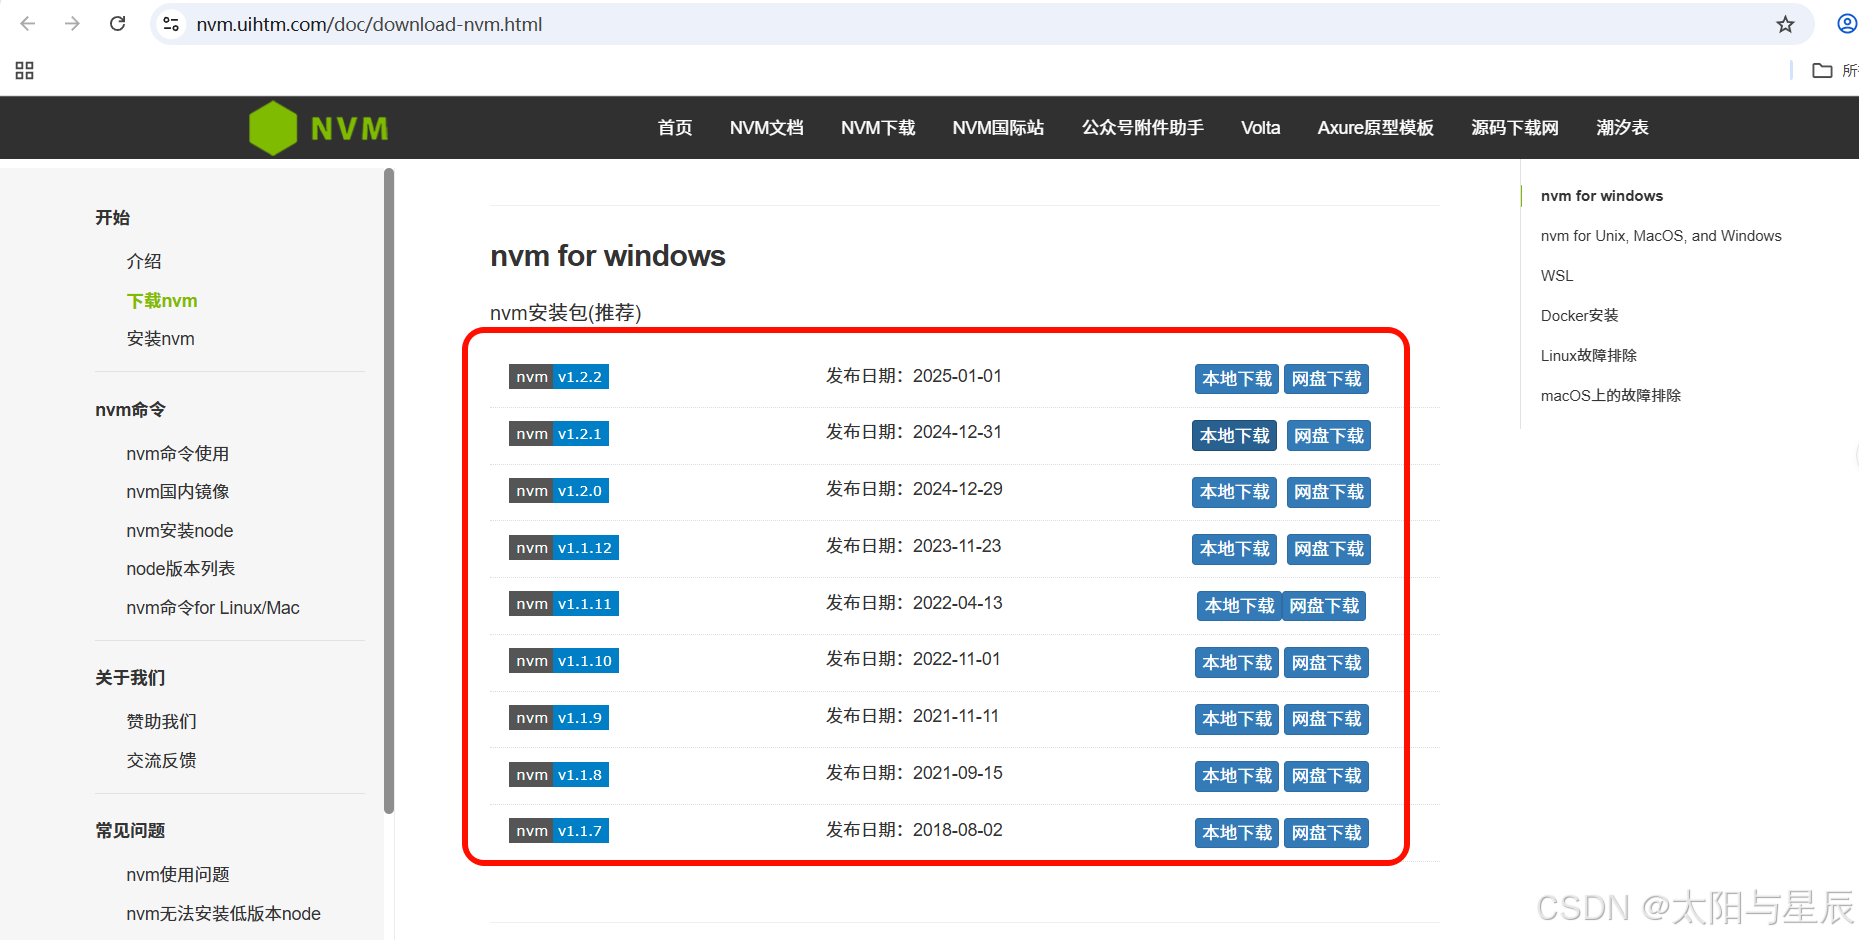
Task: Download v1.1.10 via 网盘下载 button
Action: pyautogui.click(x=1326, y=663)
